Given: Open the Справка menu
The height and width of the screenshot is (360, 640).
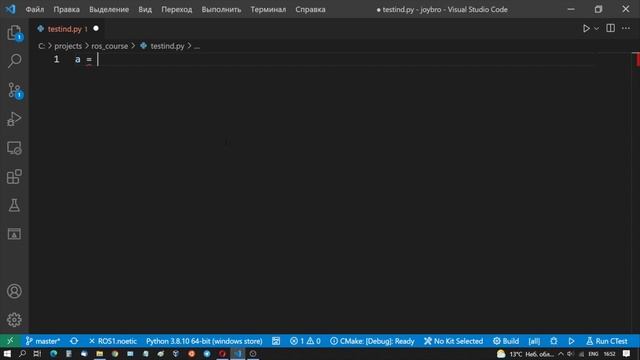Looking at the screenshot, I should click(310, 9).
